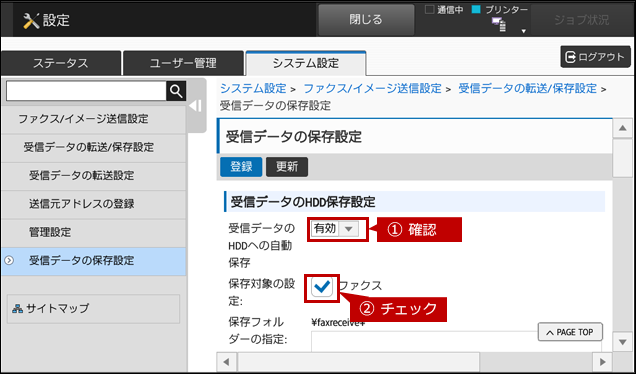The width and height of the screenshot is (636, 374).
Task: Open 送信元アドレスの登録 menu item
Action: tap(94, 204)
